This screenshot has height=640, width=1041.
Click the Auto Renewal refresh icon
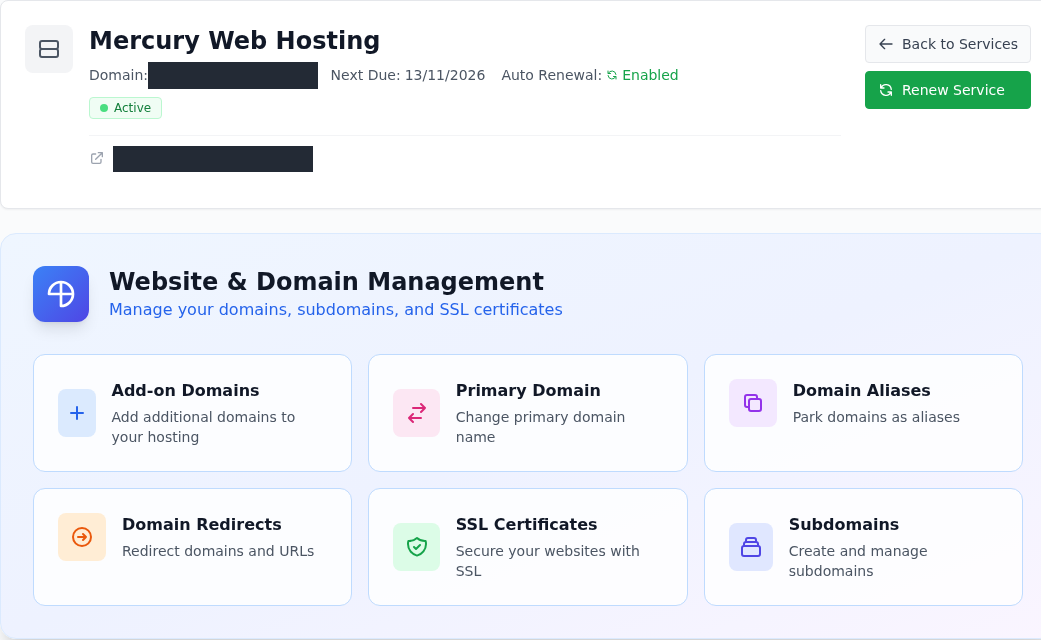coord(612,75)
